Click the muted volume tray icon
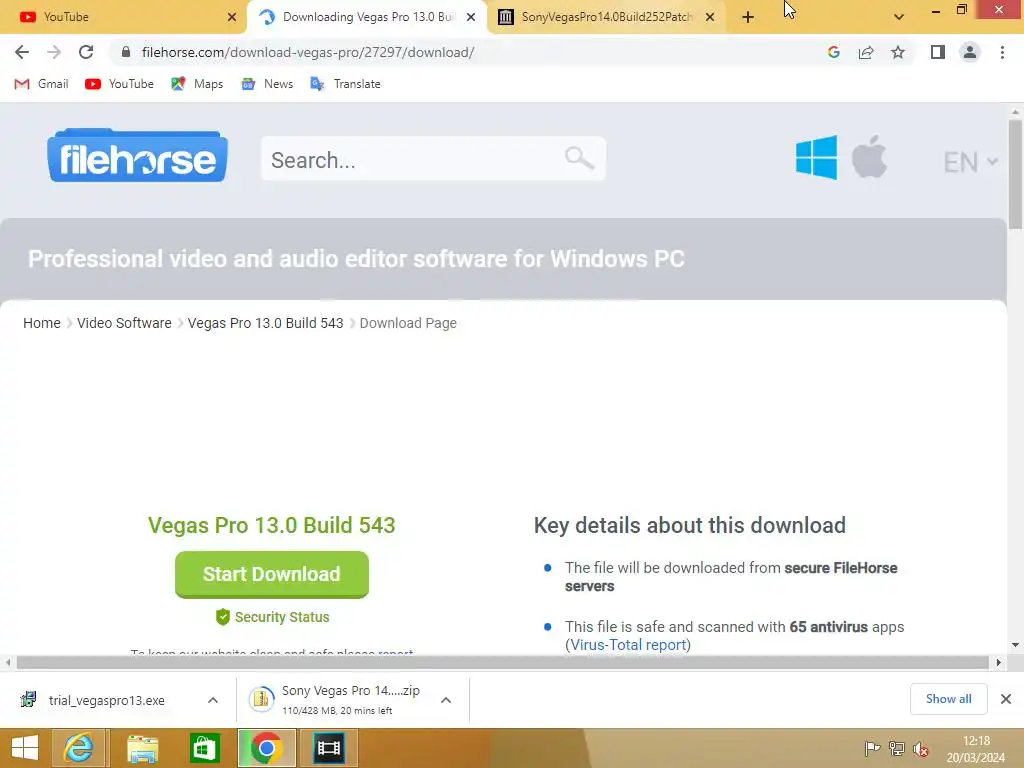The width and height of the screenshot is (1024, 768). pos(921,749)
